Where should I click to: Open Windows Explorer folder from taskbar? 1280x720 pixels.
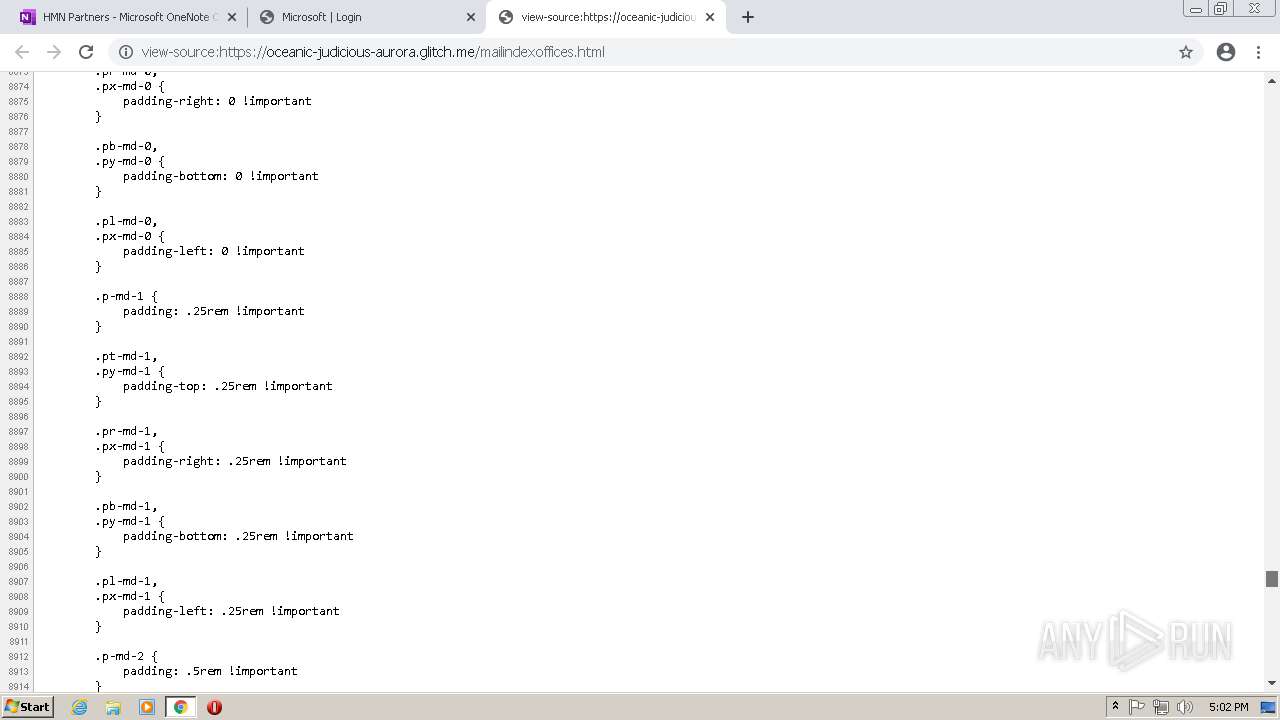point(113,707)
